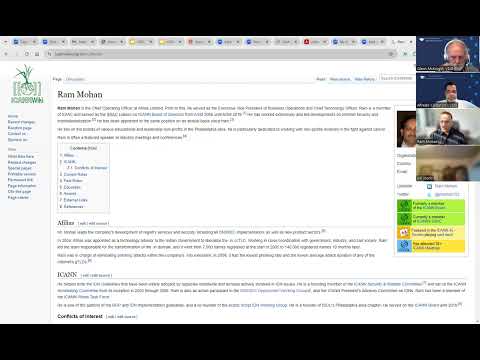This screenshot has width=480, height=360.
Task: Select Glenn McKnight's video tile
Action: [x=448, y=54]
